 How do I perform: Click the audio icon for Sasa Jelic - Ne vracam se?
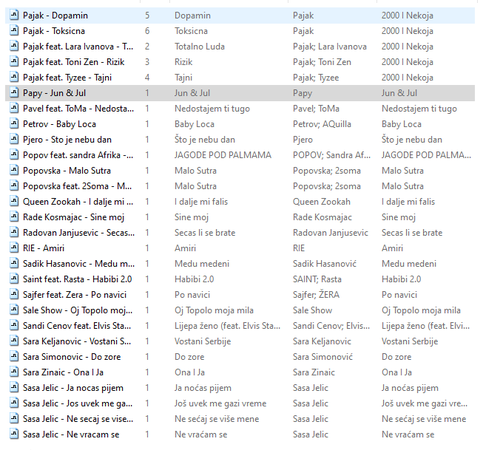pyautogui.click(x=14, y=434)
